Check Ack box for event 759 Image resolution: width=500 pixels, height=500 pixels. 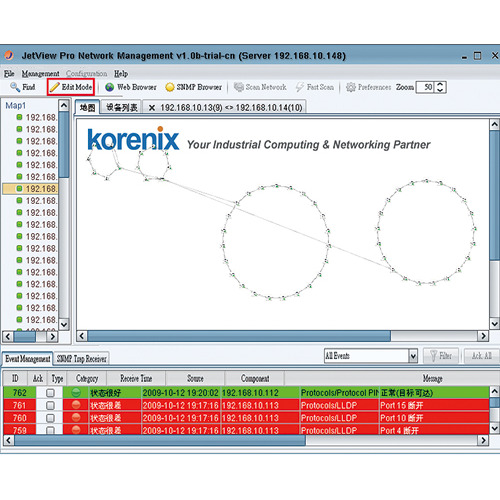click(50, 430)
